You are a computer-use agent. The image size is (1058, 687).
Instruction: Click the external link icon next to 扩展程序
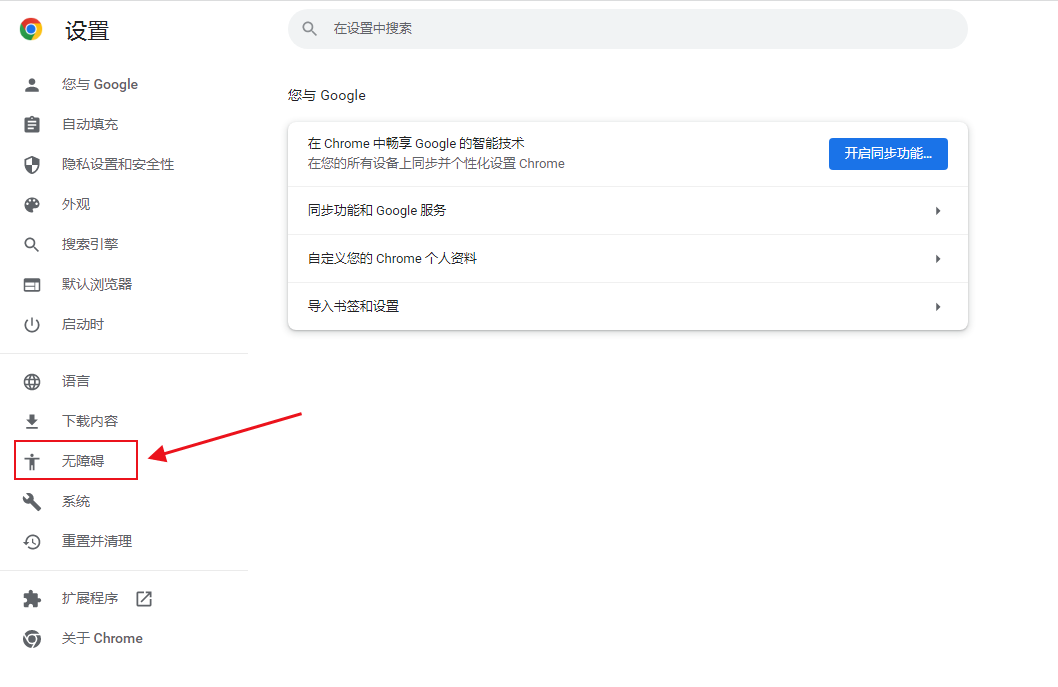144,599
